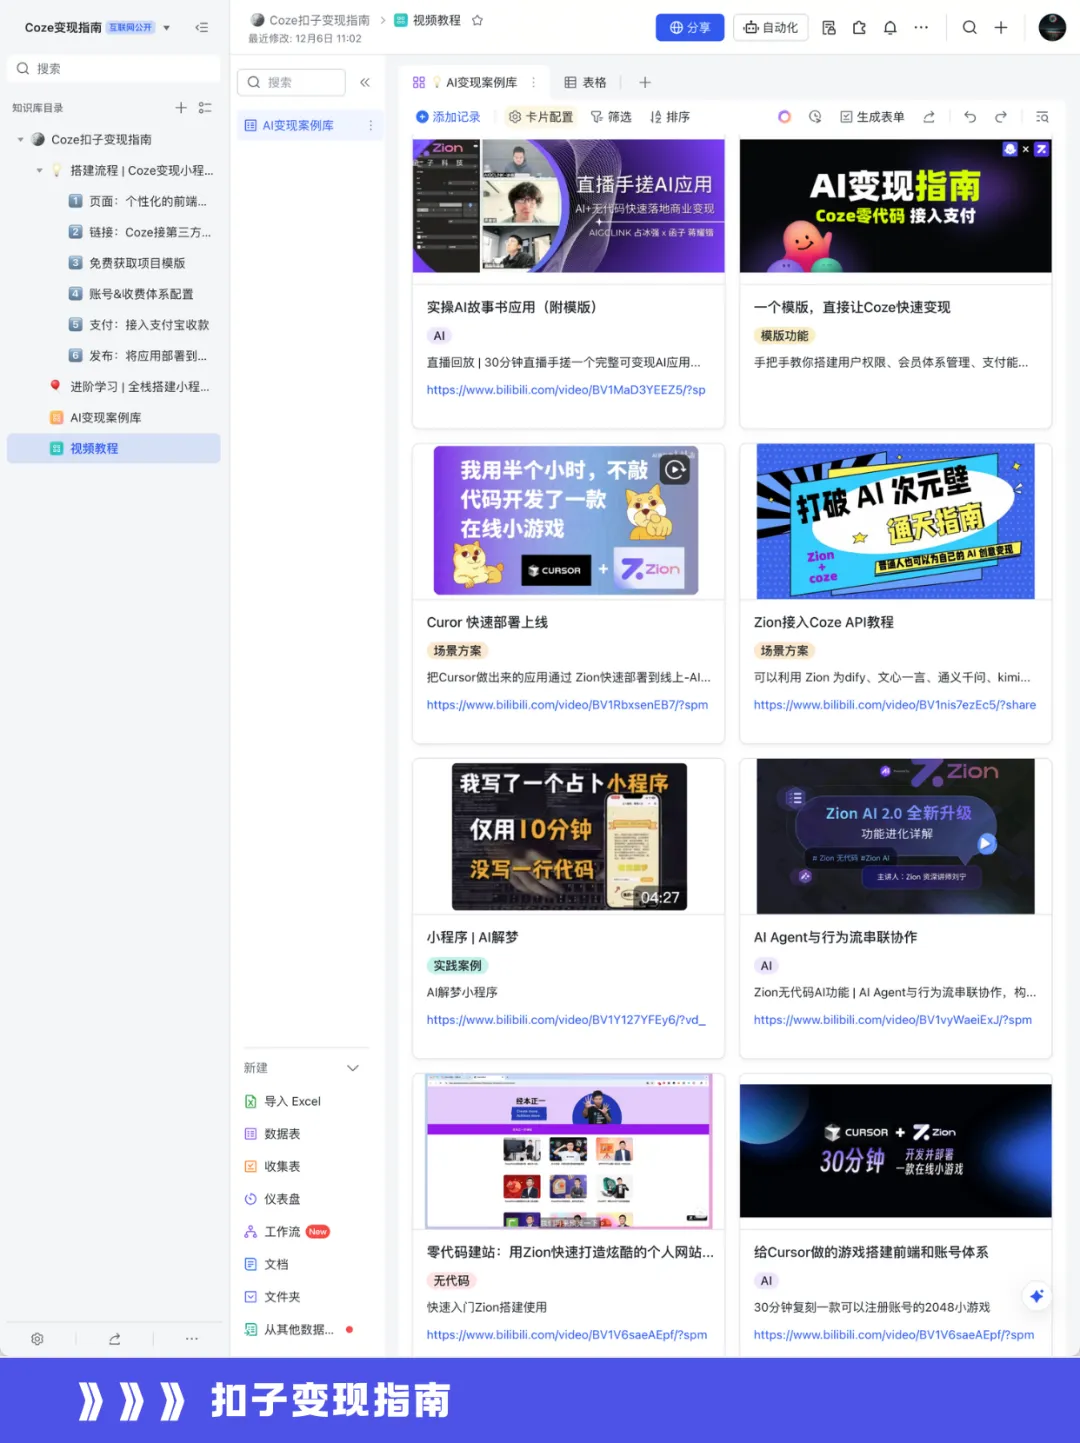Add a new page in 知识库目录
Viewport: 1080px width, 1443px height.
tap(181, 108)
